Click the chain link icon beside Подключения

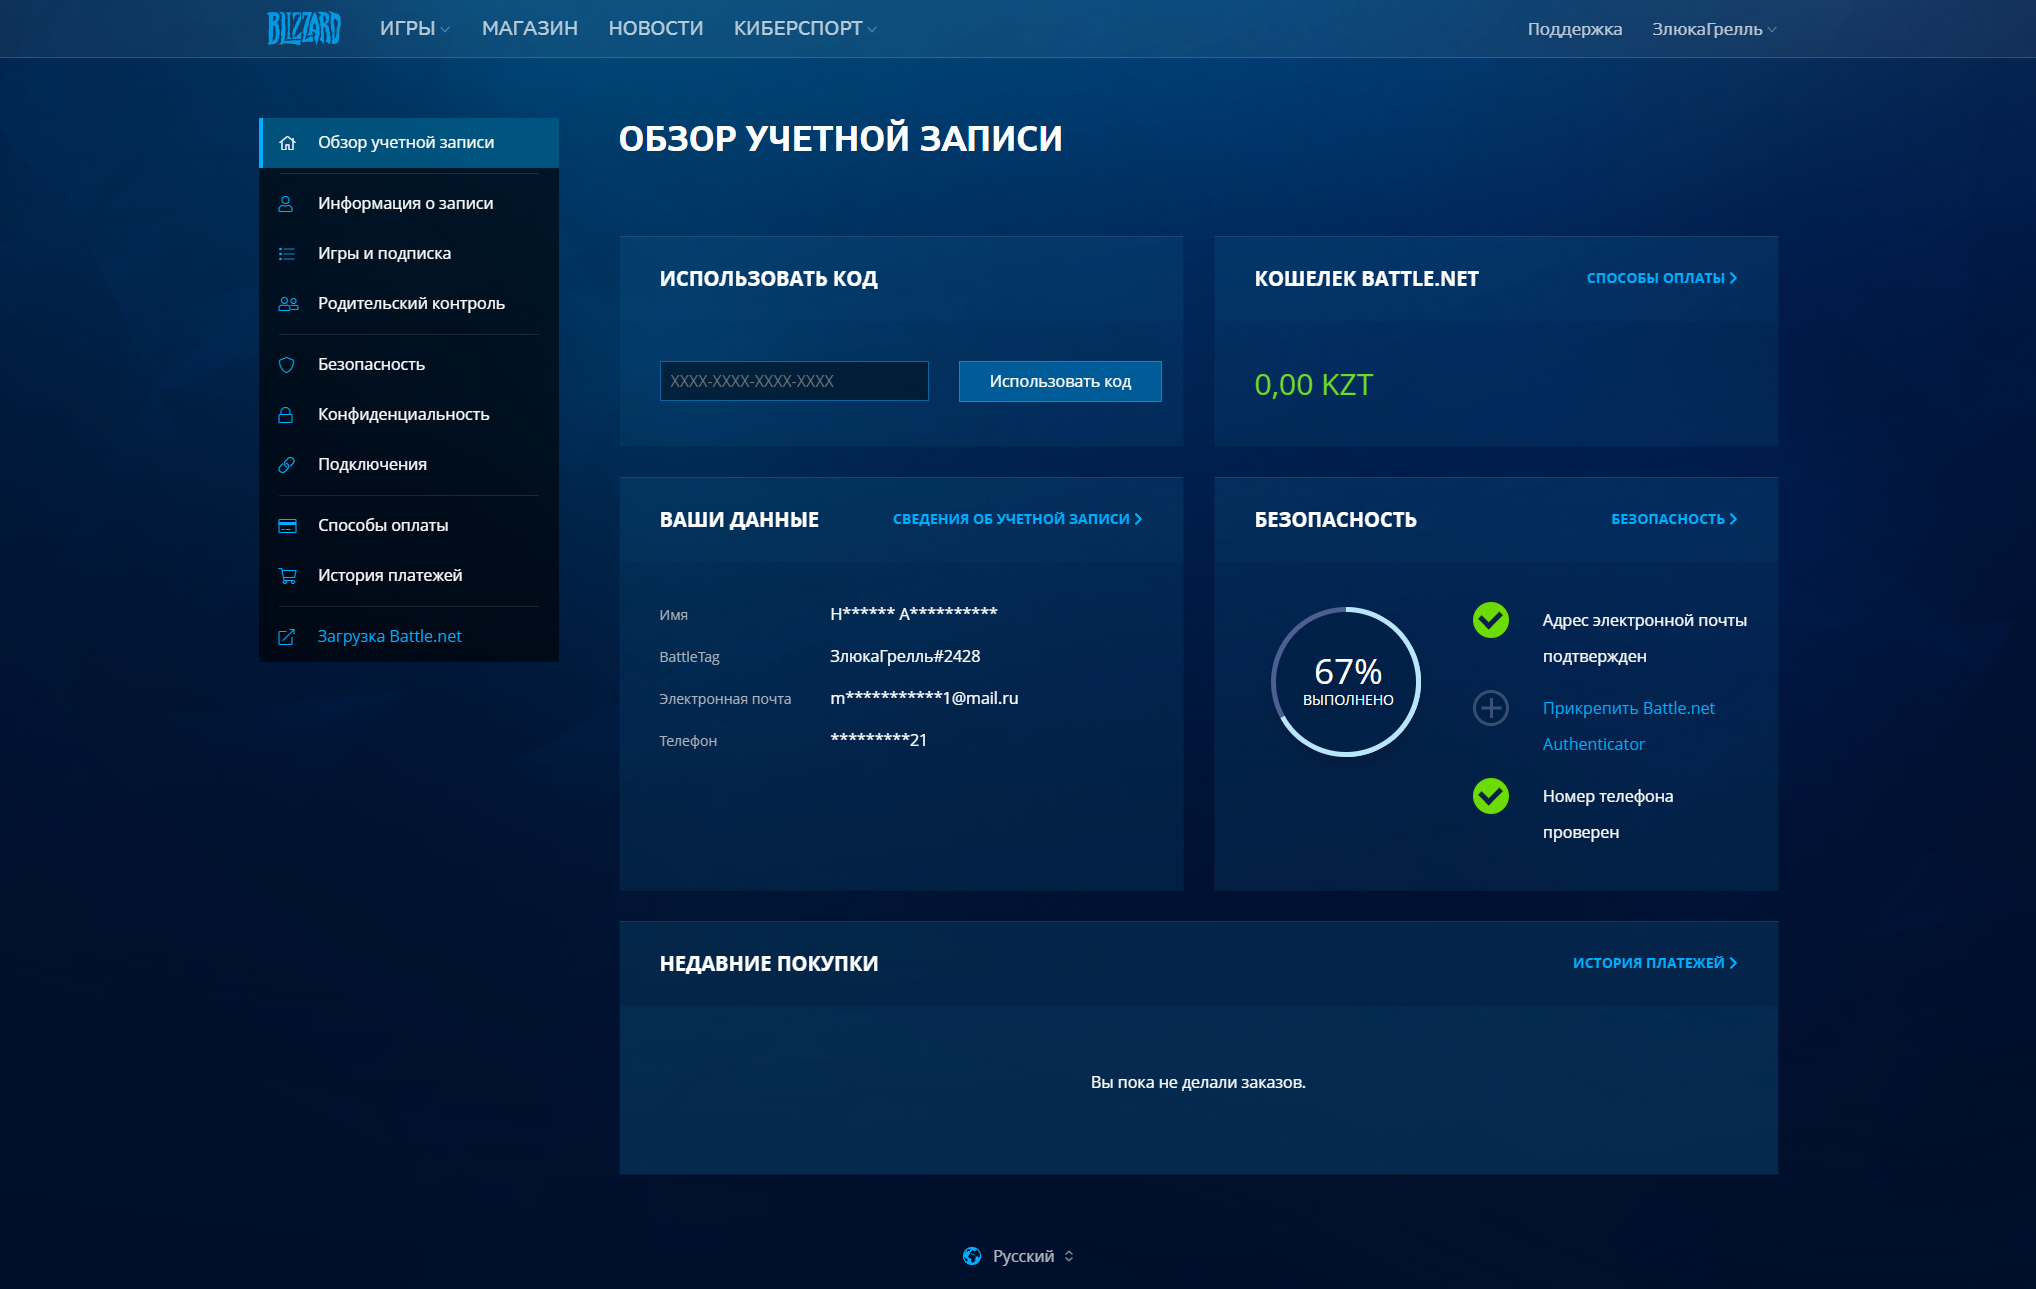pos(286,465)
